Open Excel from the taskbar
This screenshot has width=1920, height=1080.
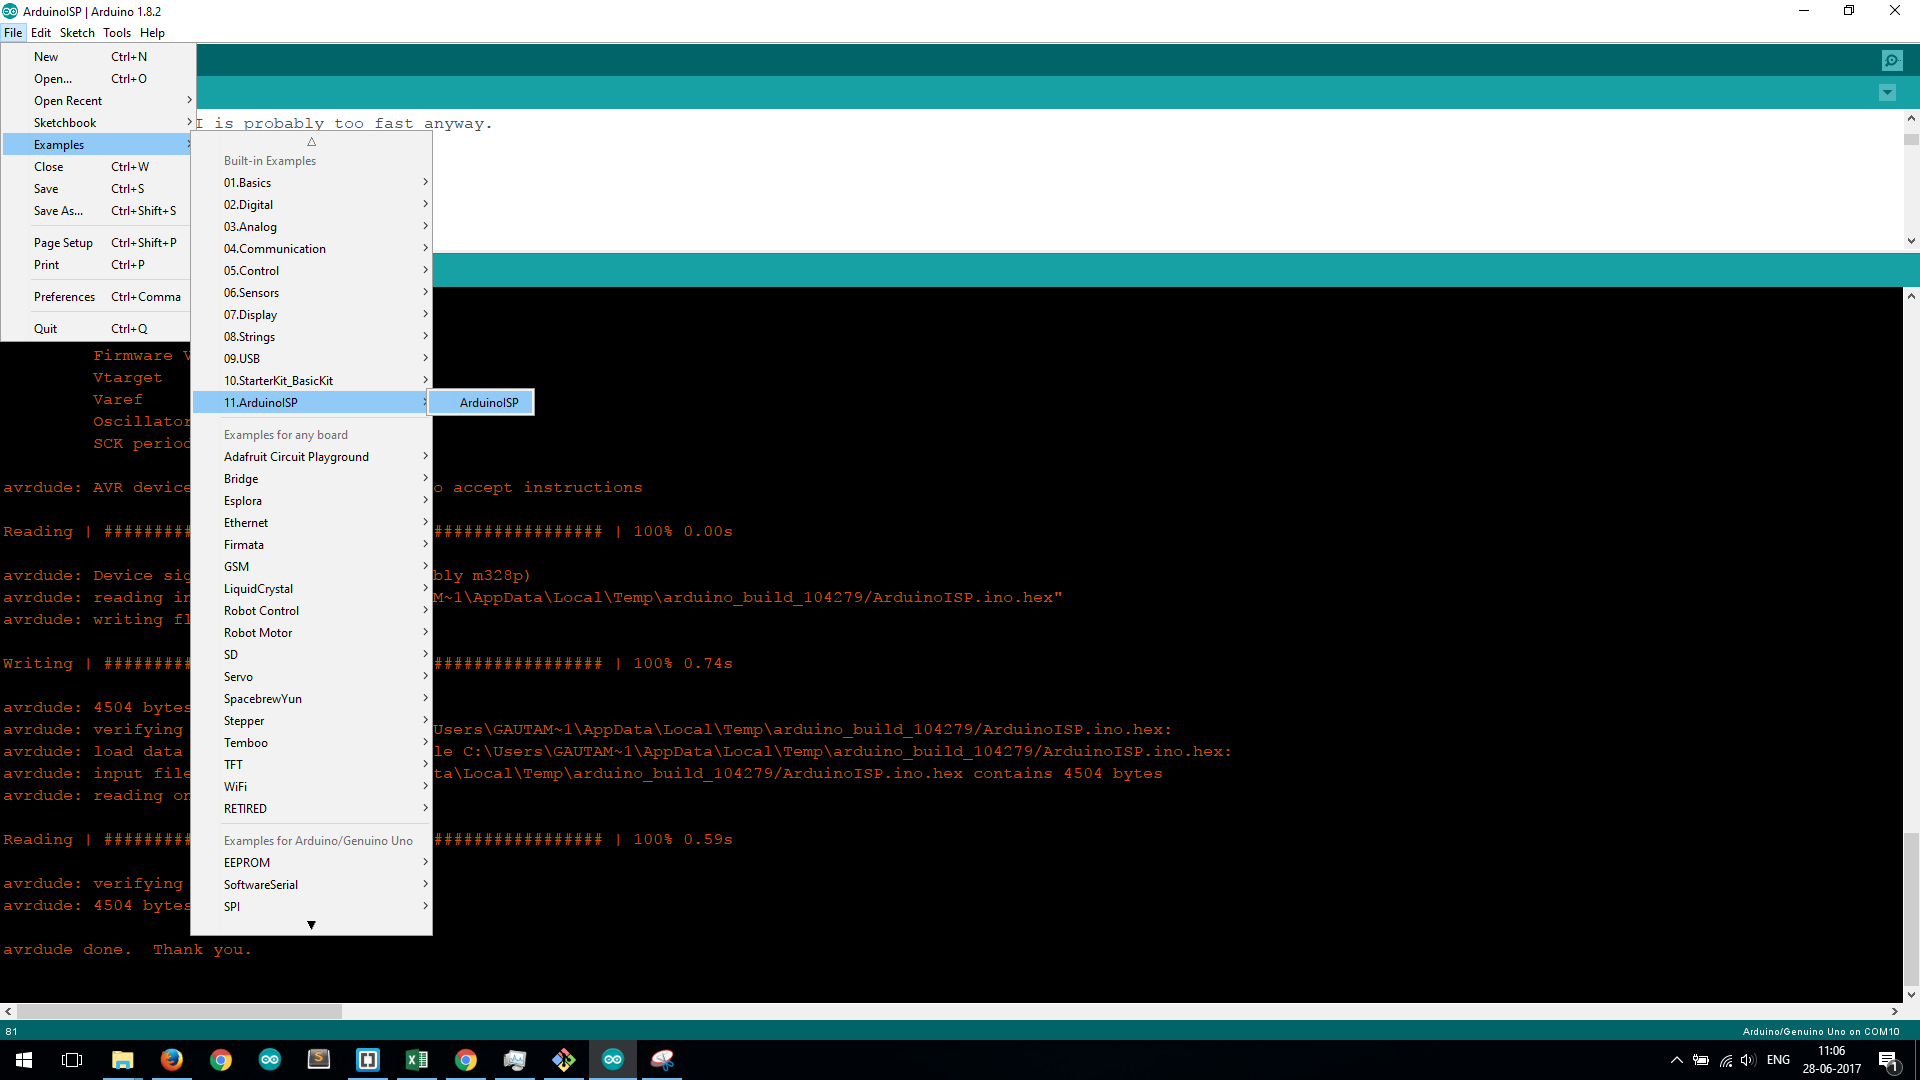point(417,1060)
